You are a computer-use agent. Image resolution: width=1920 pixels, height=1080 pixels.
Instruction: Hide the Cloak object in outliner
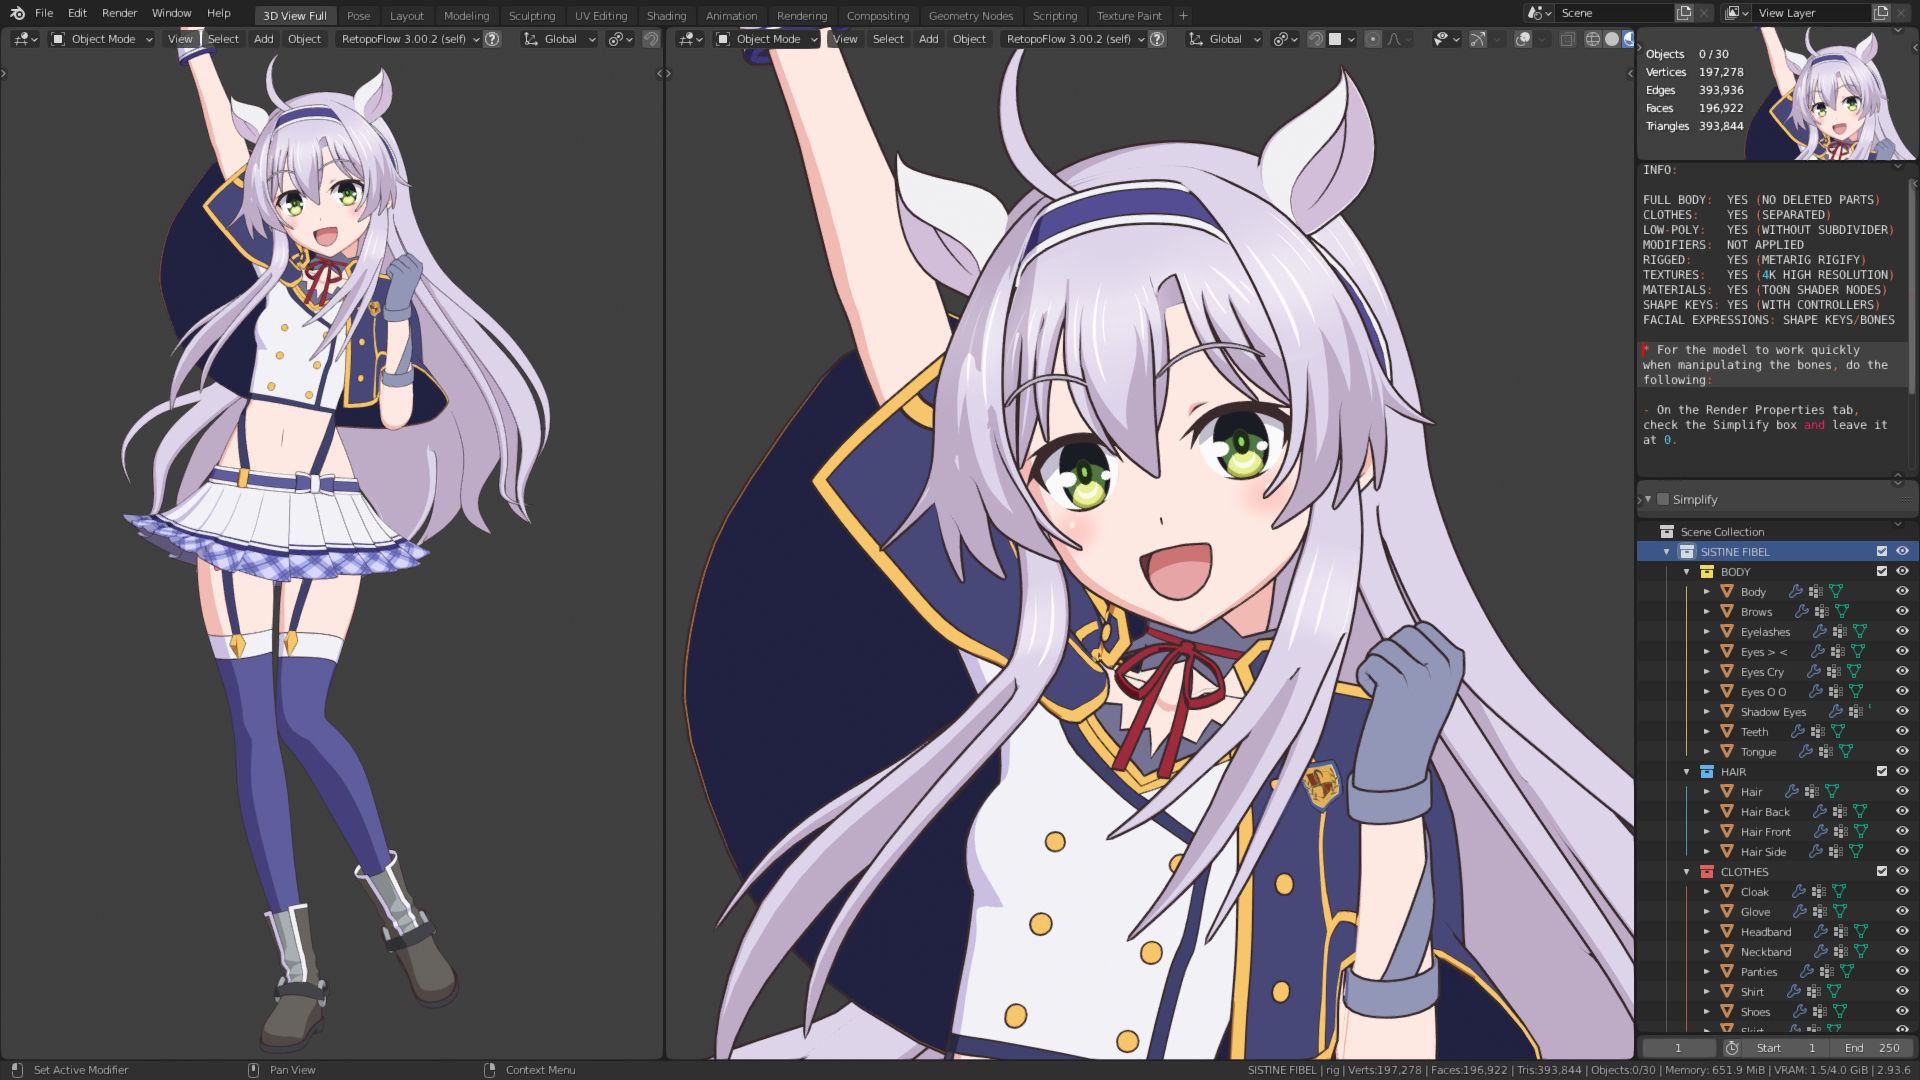1902,891
